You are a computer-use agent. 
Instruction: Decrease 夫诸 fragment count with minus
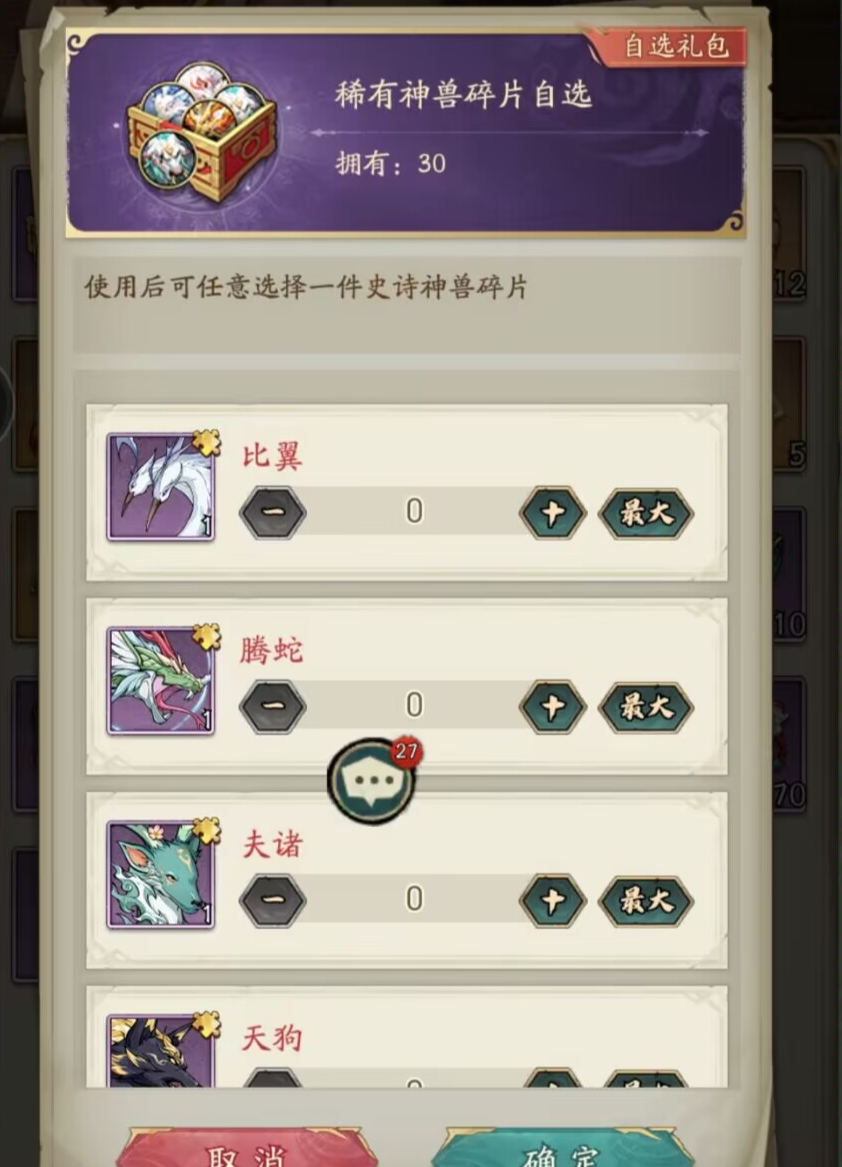pyautogui.click(x=272, y=901)
